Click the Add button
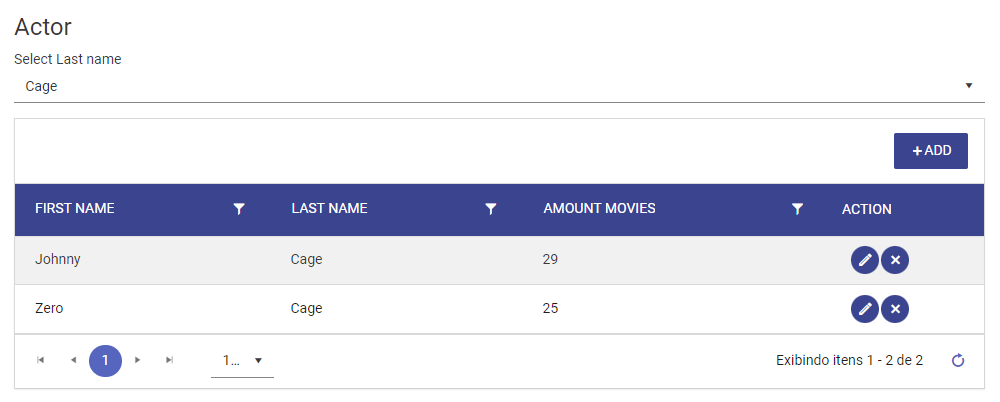Viewport: 1000px width, 402px height. point(930,151)
